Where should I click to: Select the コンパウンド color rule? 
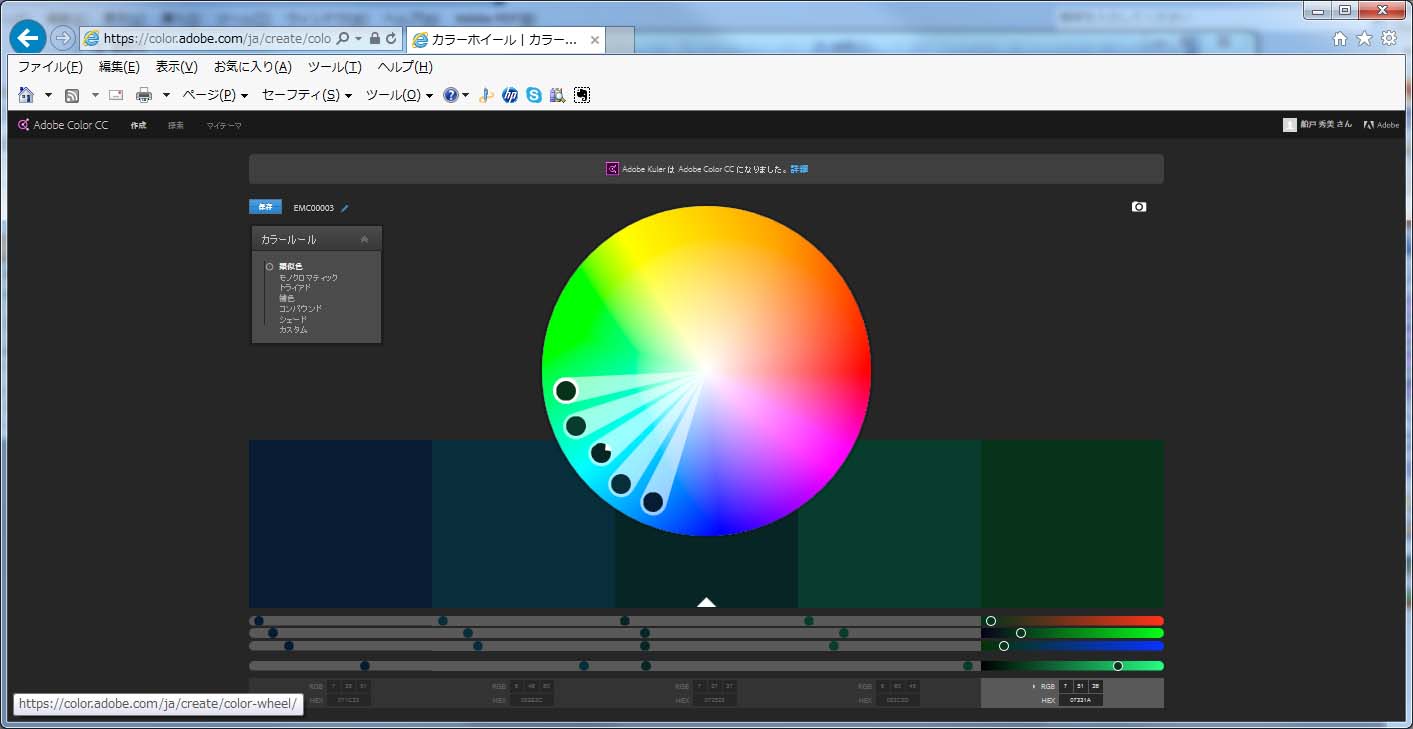[x=300, y=308]
